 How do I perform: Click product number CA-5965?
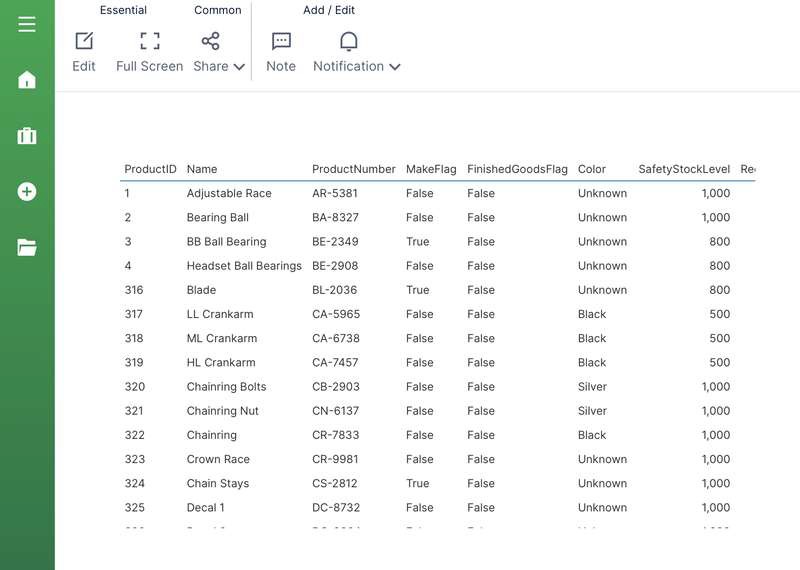point(336,314)
